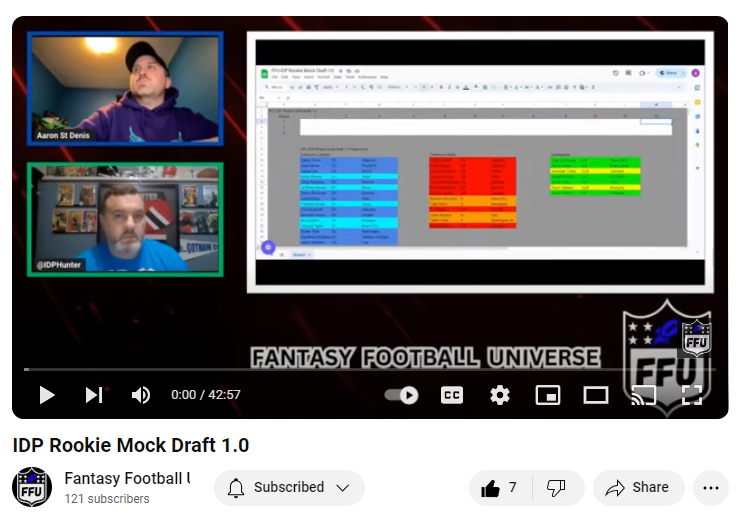Enter full screen mode
749x517 pixels.
(x=691, y=395)
